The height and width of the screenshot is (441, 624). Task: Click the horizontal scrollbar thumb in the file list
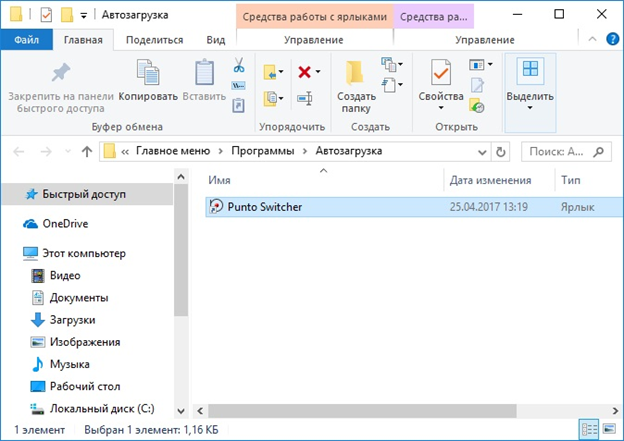pos(362,411)
